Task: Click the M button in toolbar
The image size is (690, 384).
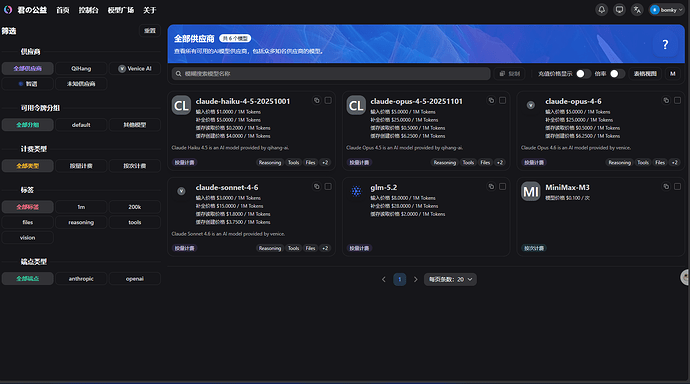Action: coord(672,74)
